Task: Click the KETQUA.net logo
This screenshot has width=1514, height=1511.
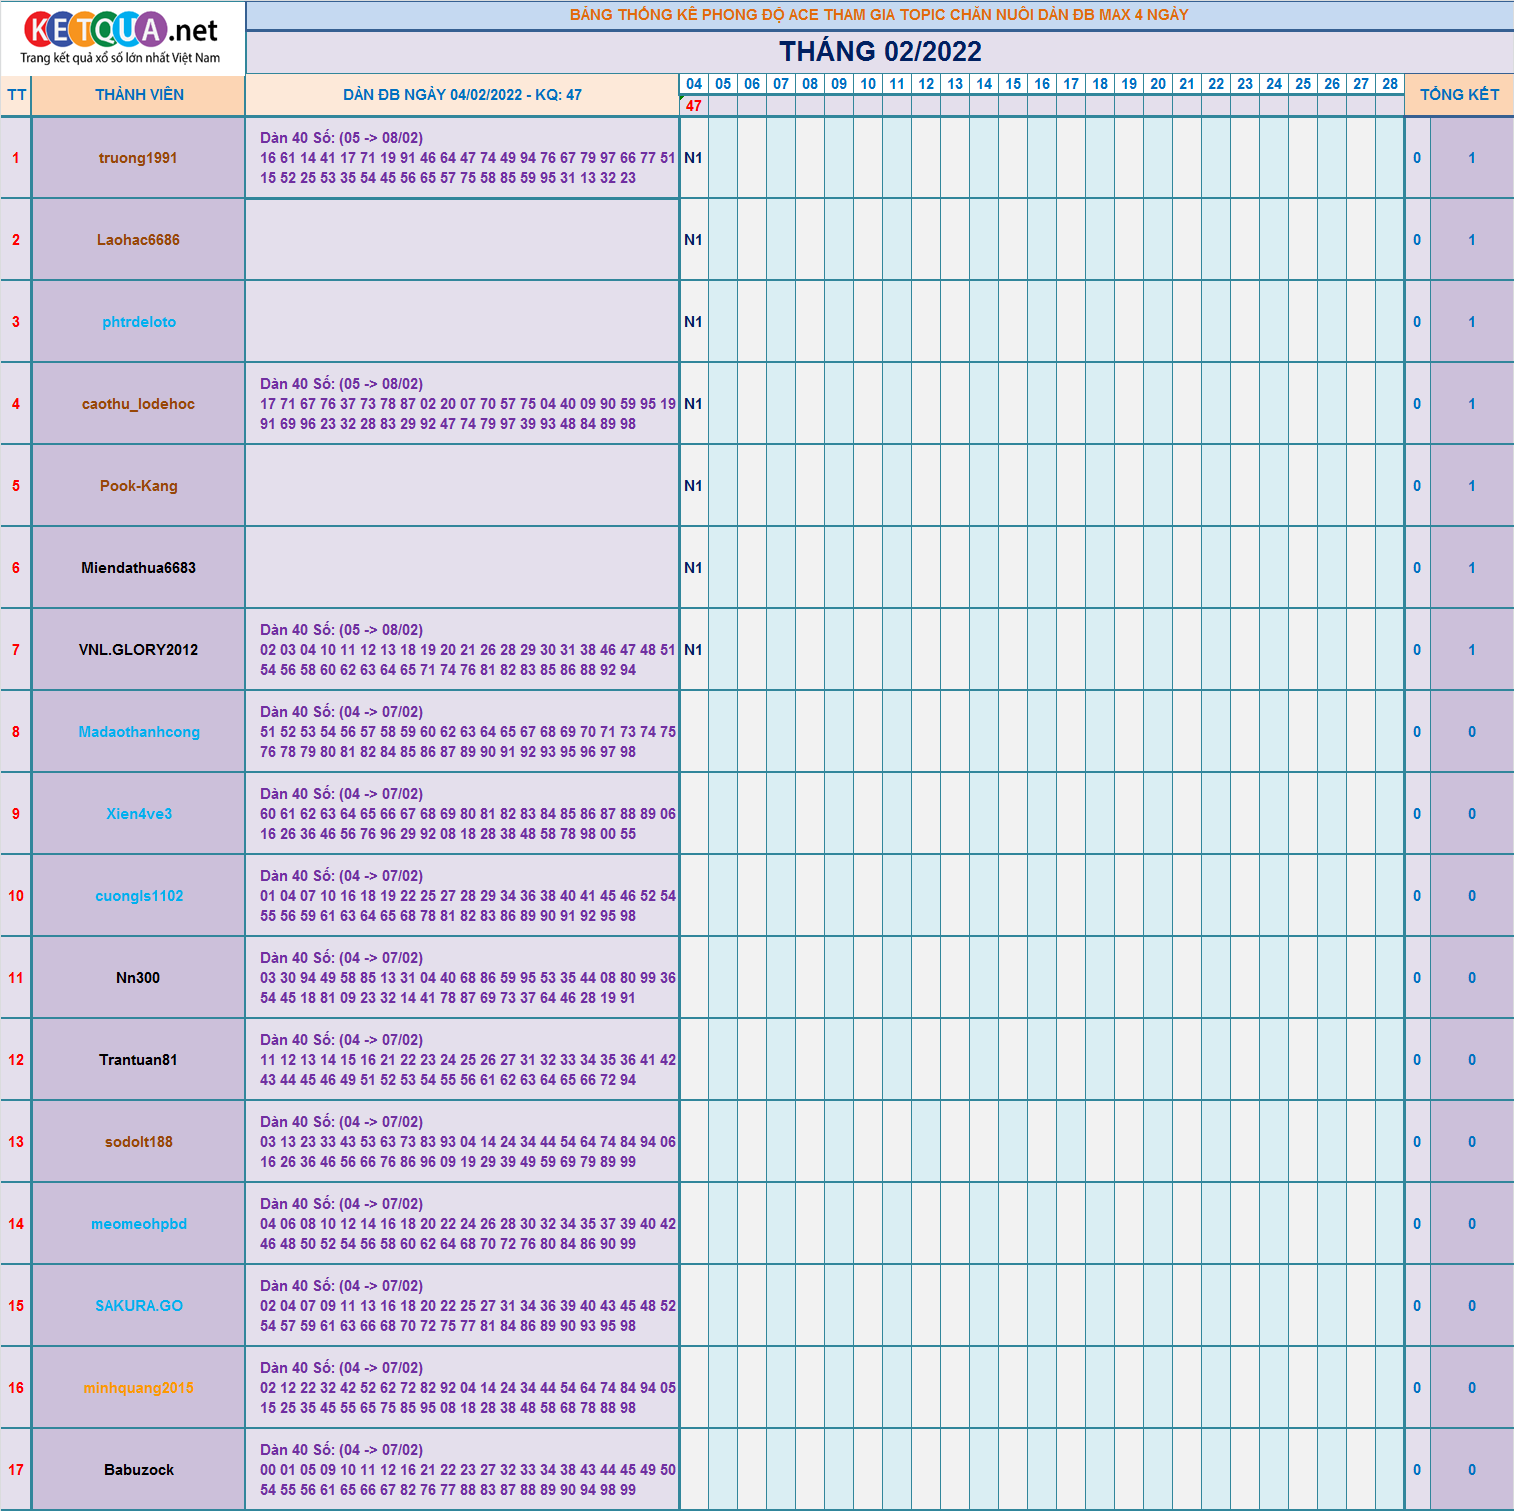Action: click(122, 38)
